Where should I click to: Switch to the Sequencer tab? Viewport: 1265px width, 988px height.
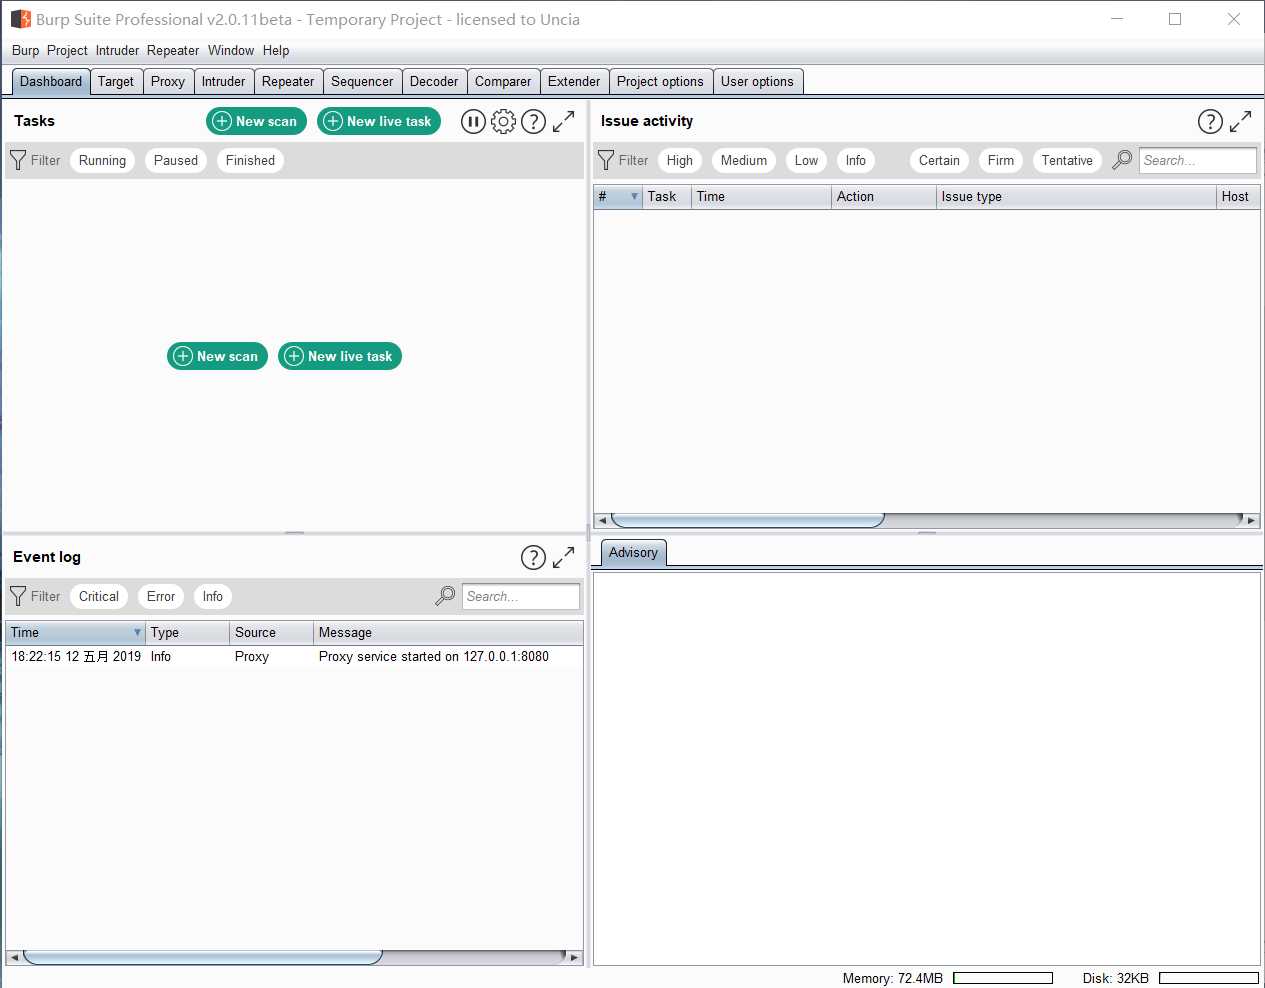click(362, 82)
